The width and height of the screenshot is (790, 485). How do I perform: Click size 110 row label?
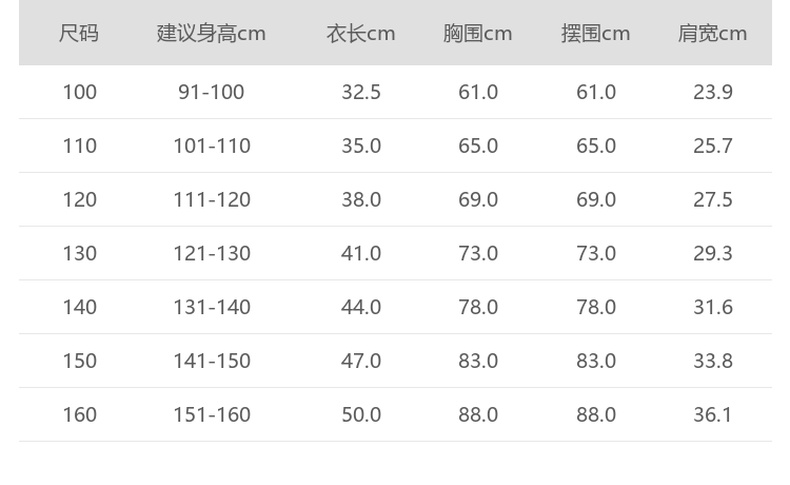[x=79, y=146]
